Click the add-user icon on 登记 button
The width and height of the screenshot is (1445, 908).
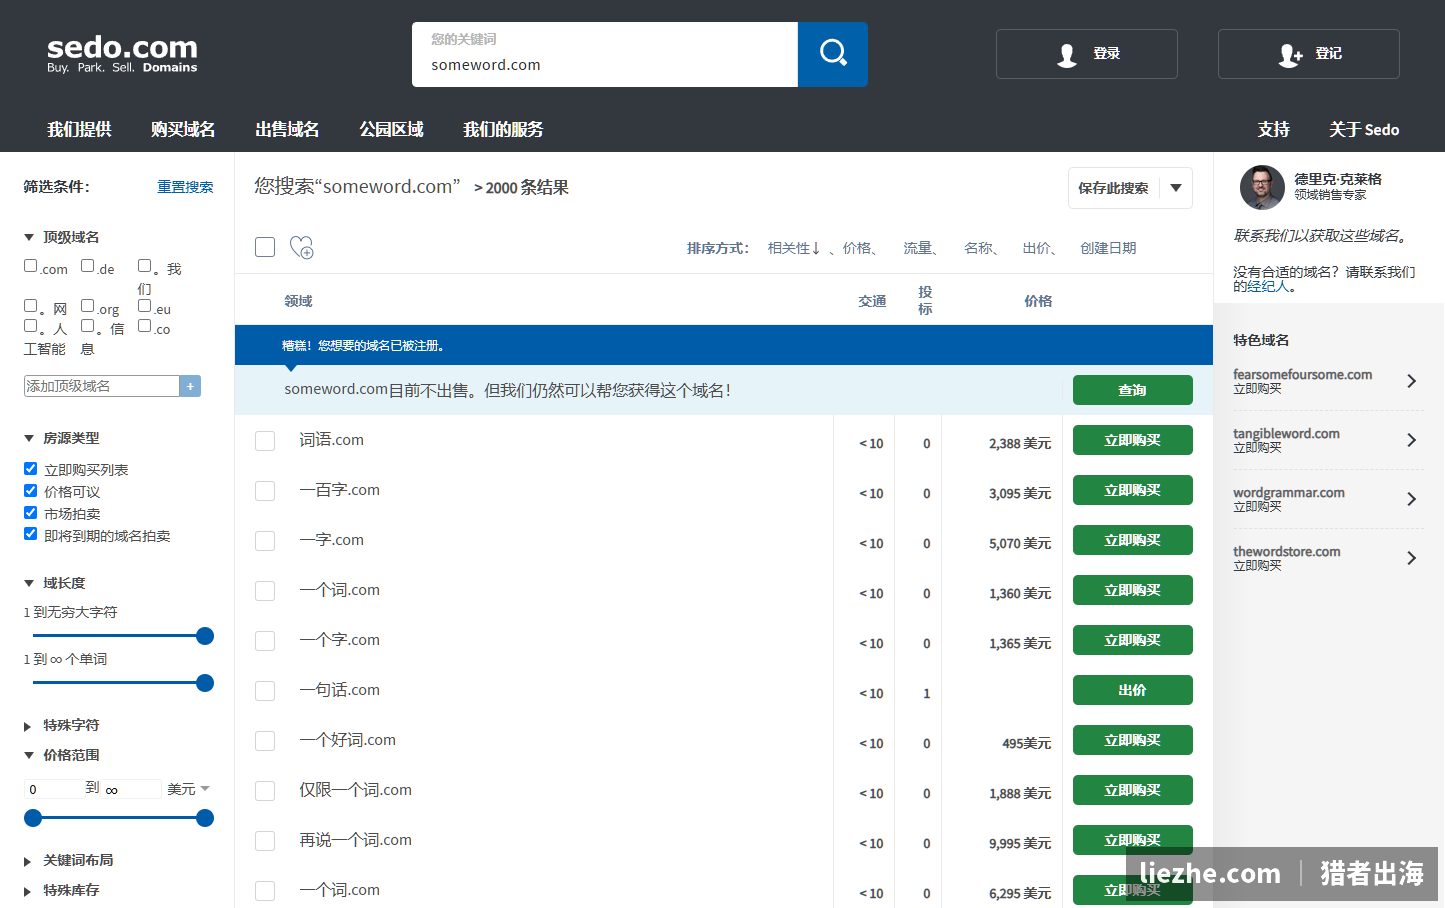coord(1290,55)
